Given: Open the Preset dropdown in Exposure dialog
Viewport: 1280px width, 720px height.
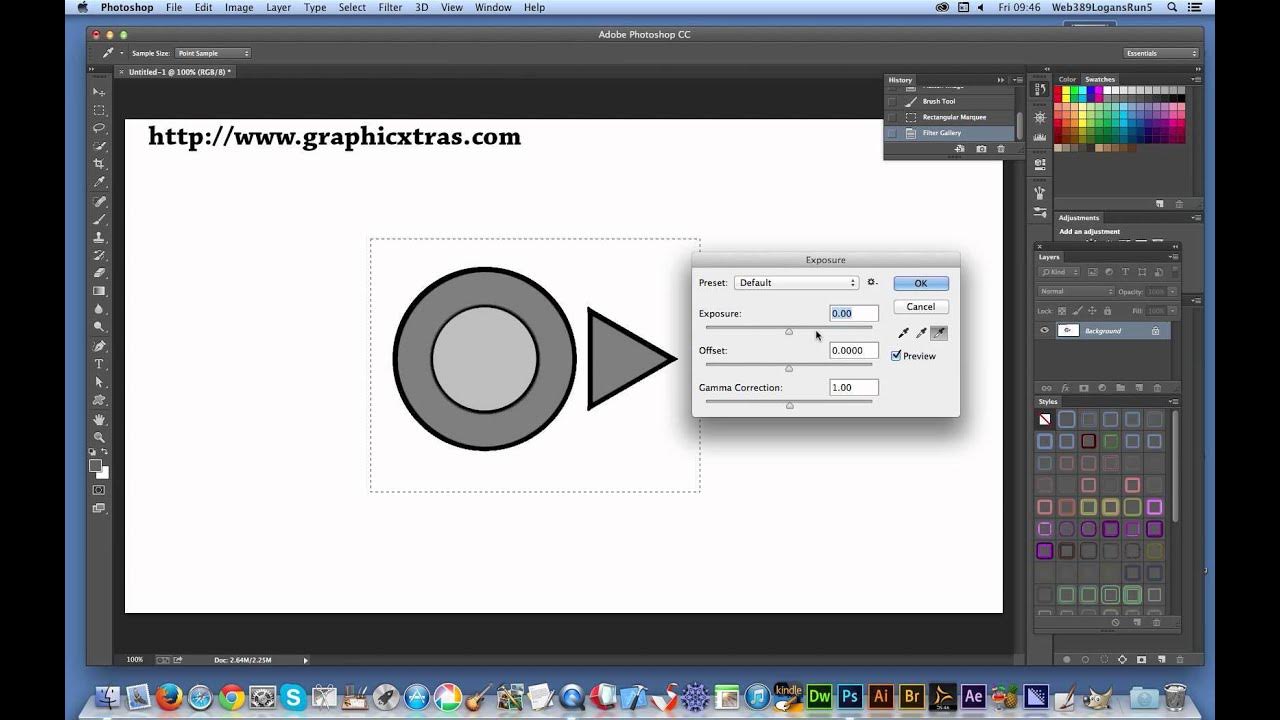Looking at the screenshot, I should [797, 283].
